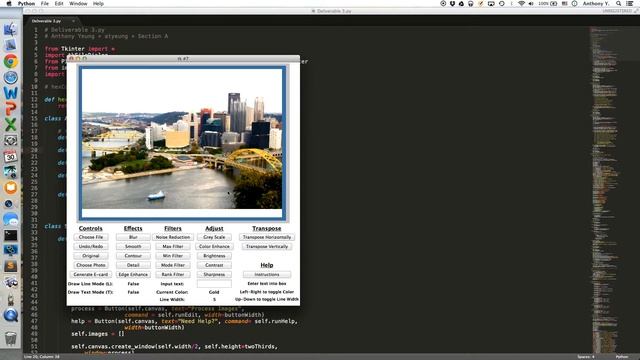
Task: Open QuickTime Player from the dock
Action: (11, 315)
